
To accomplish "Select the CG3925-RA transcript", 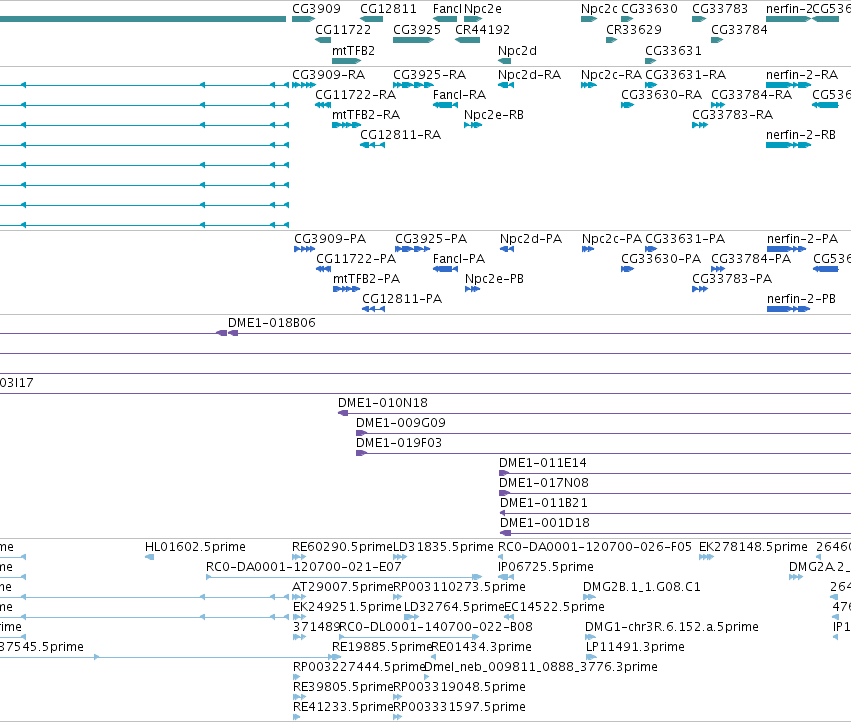I will (412, 85).
